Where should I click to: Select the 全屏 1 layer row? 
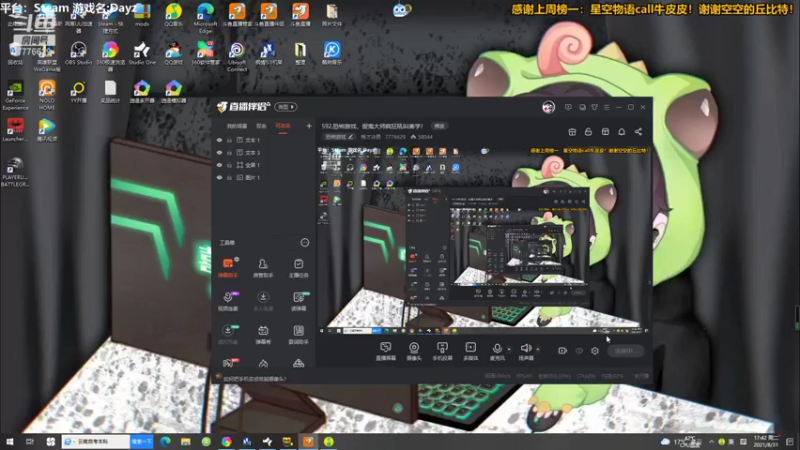point(264,165)
